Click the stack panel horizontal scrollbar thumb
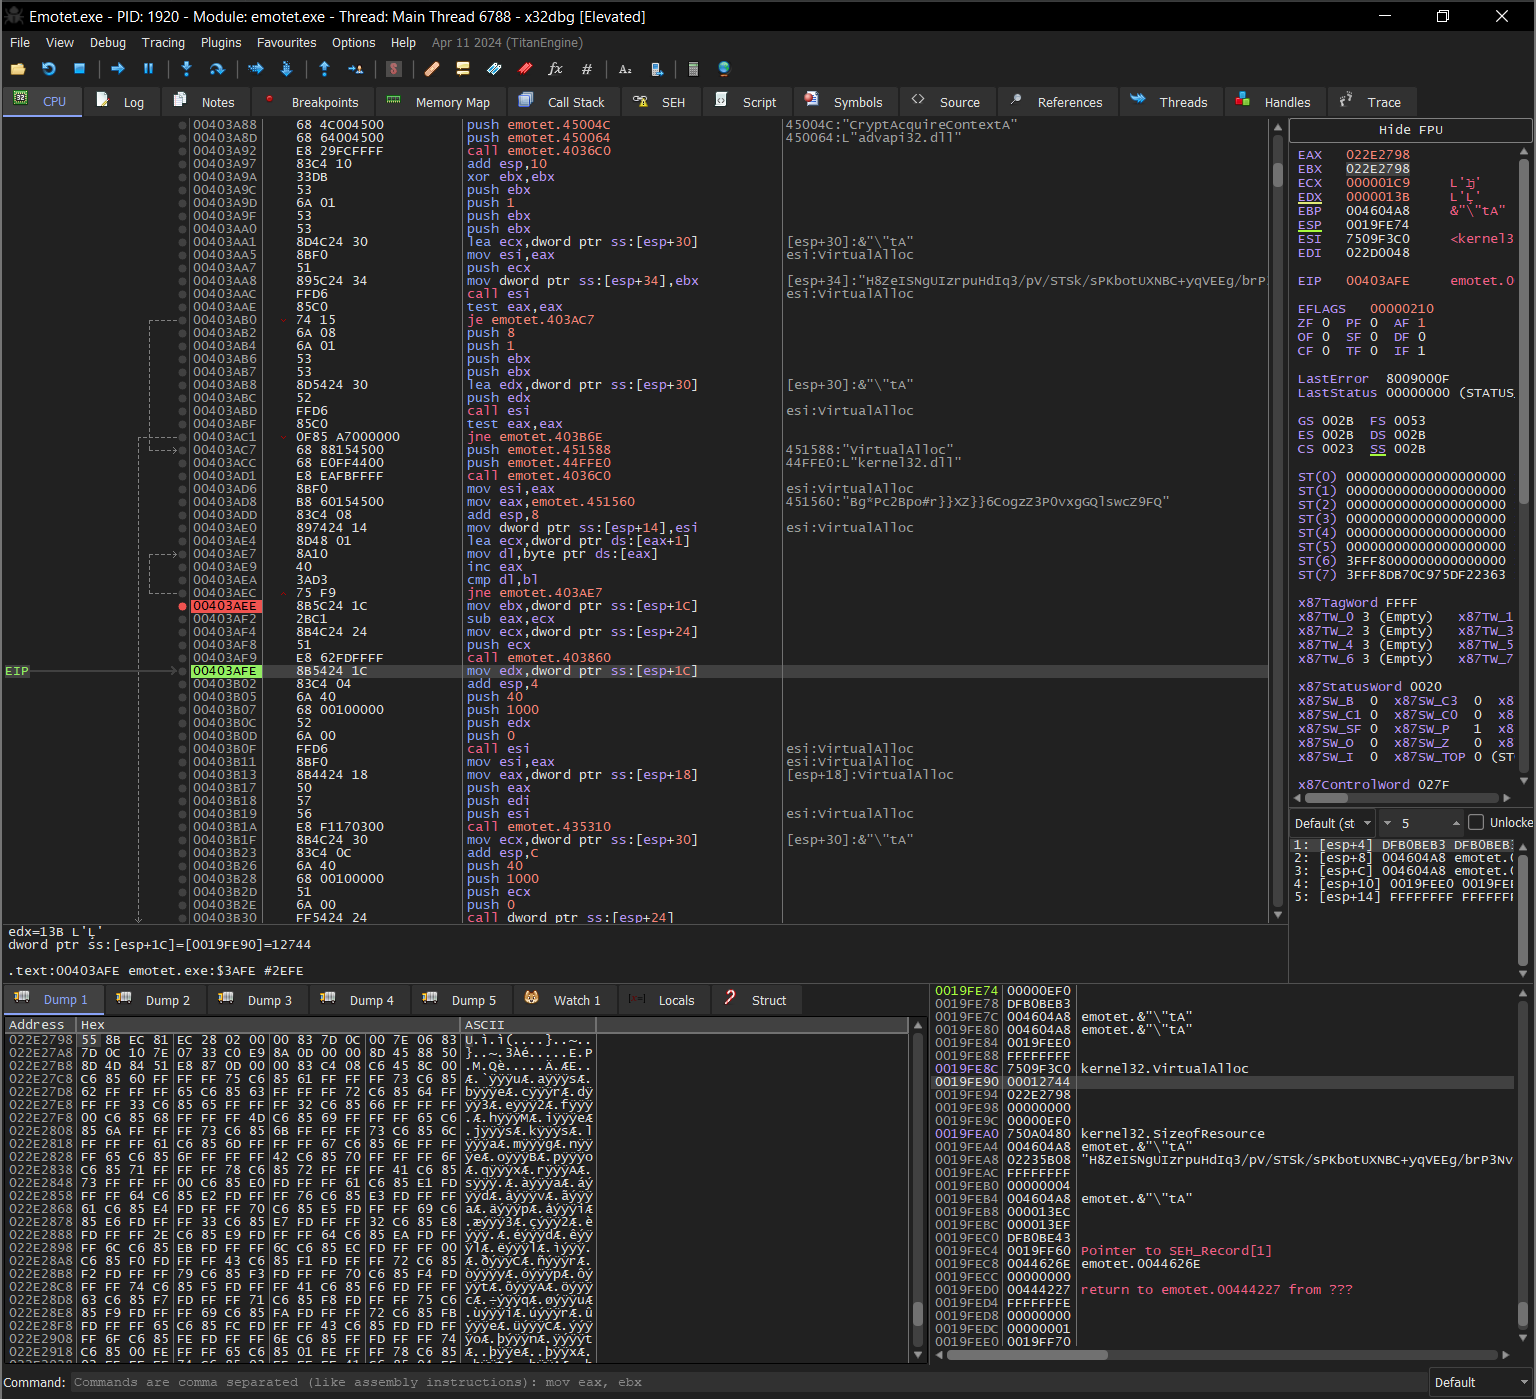Image resolution: width=1536 pixels, height=1399 pixels. point(1027,1355)
